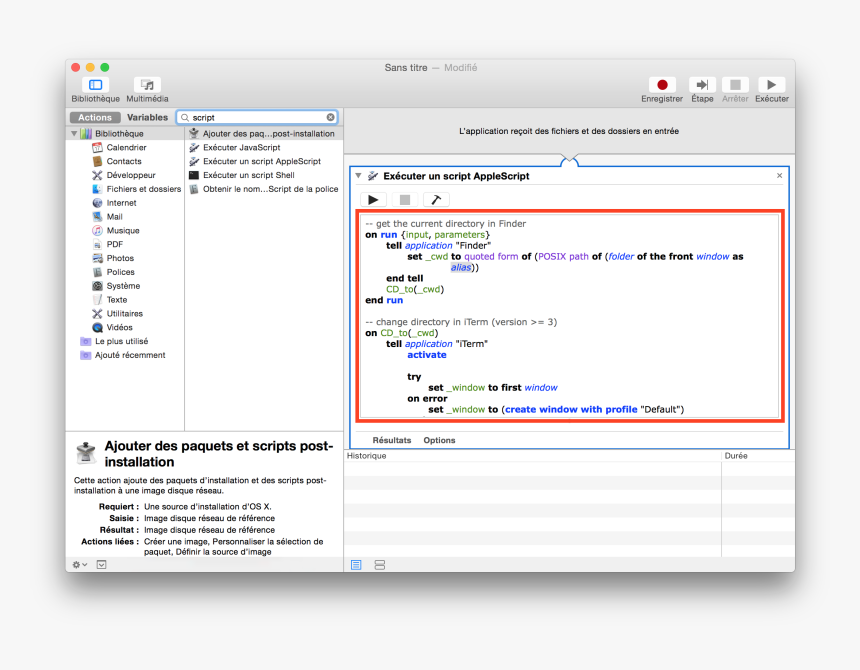Select the Système category

tap(123, 286)
